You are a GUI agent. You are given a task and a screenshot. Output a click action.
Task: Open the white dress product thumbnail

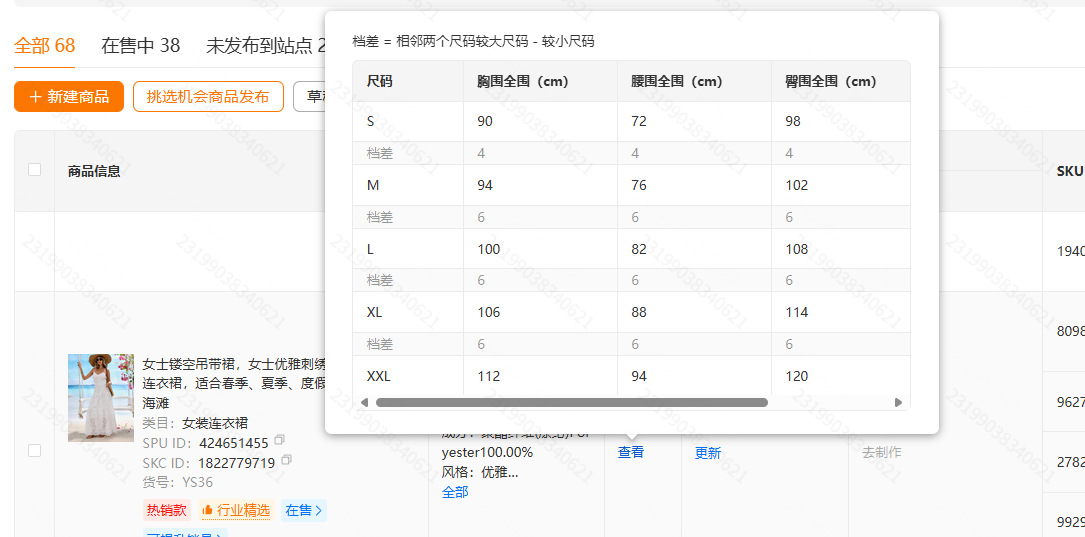coord(101,398)
